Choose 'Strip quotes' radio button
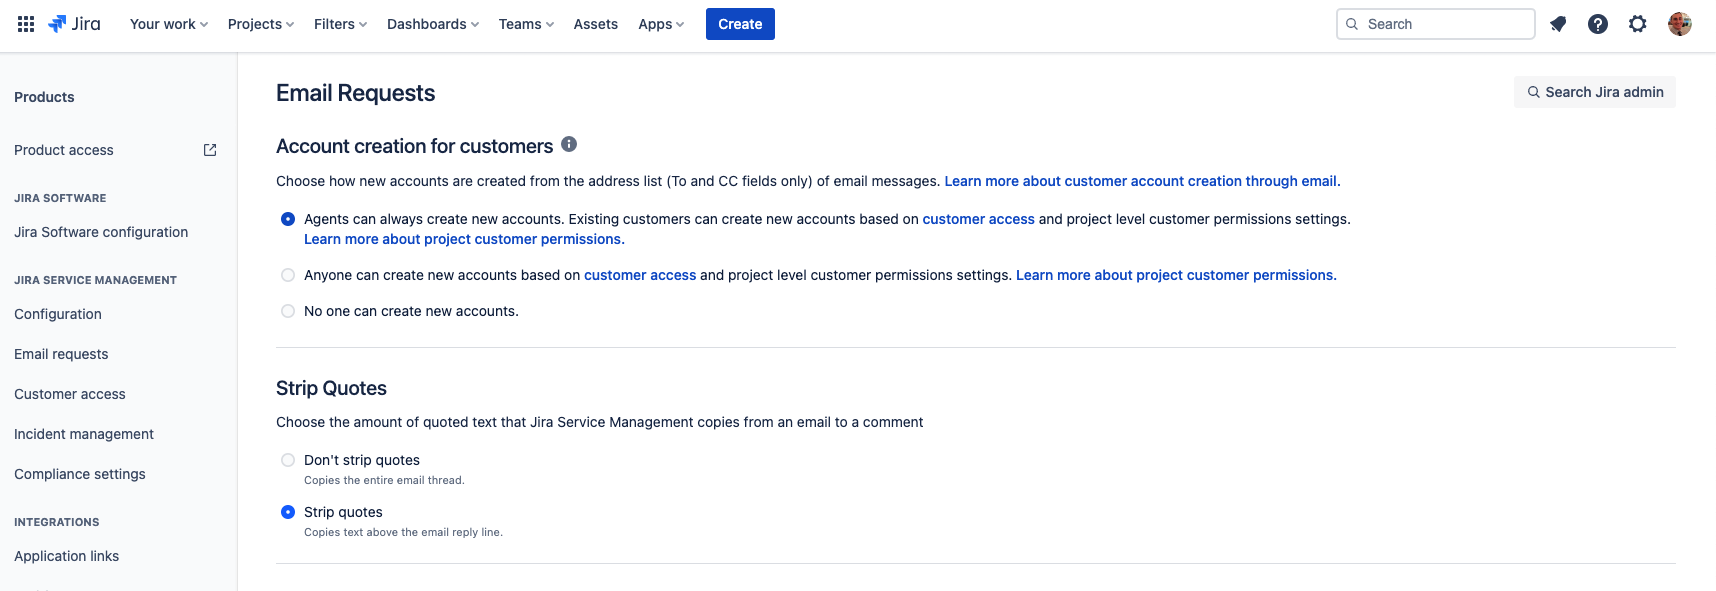 click(x=288, y=512)
